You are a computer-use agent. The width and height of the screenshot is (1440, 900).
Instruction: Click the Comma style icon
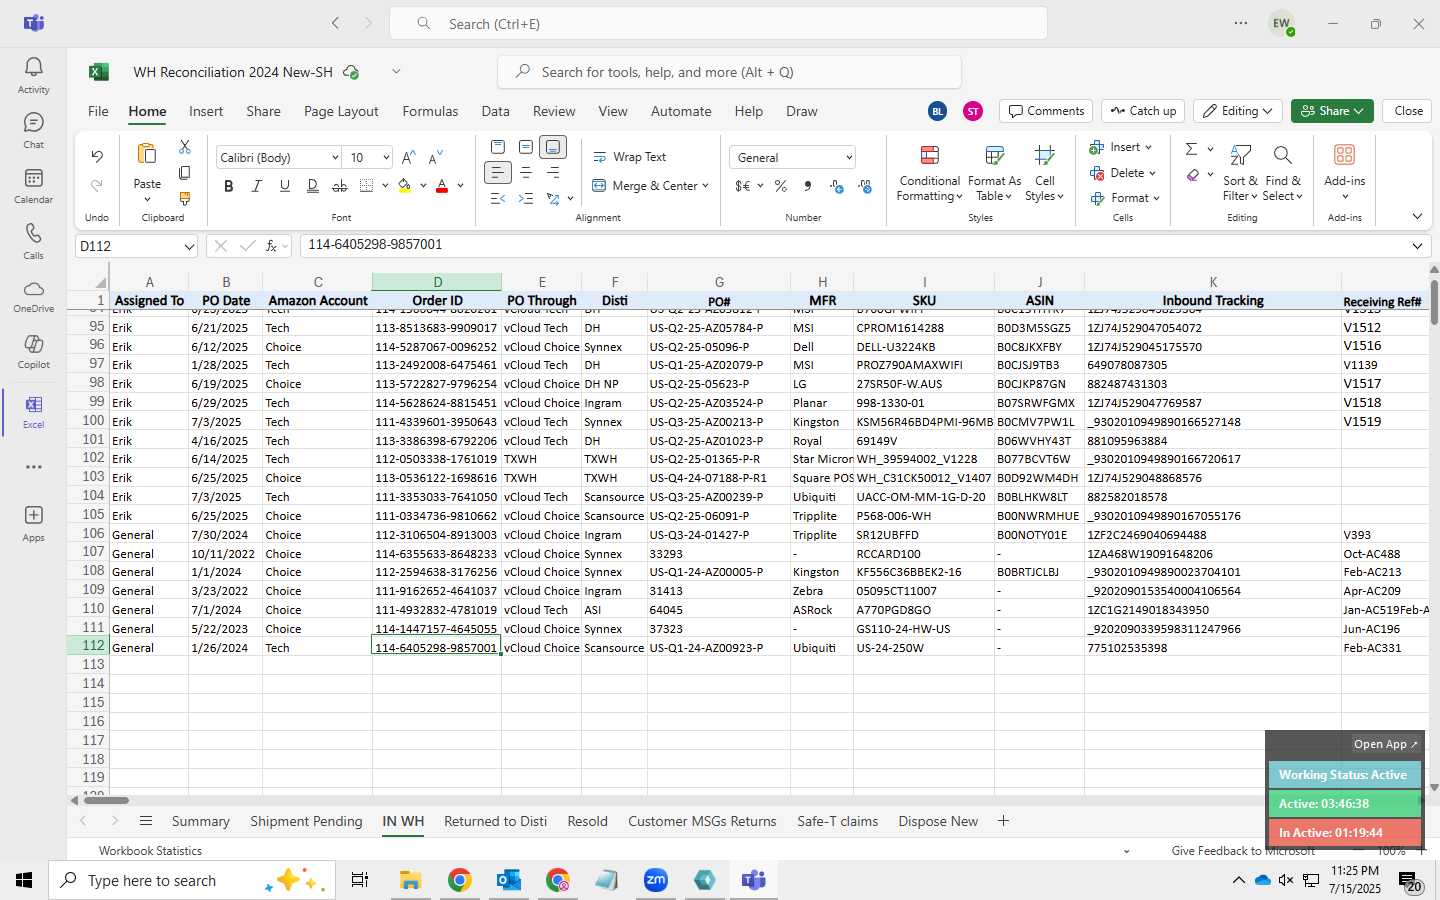807,186
